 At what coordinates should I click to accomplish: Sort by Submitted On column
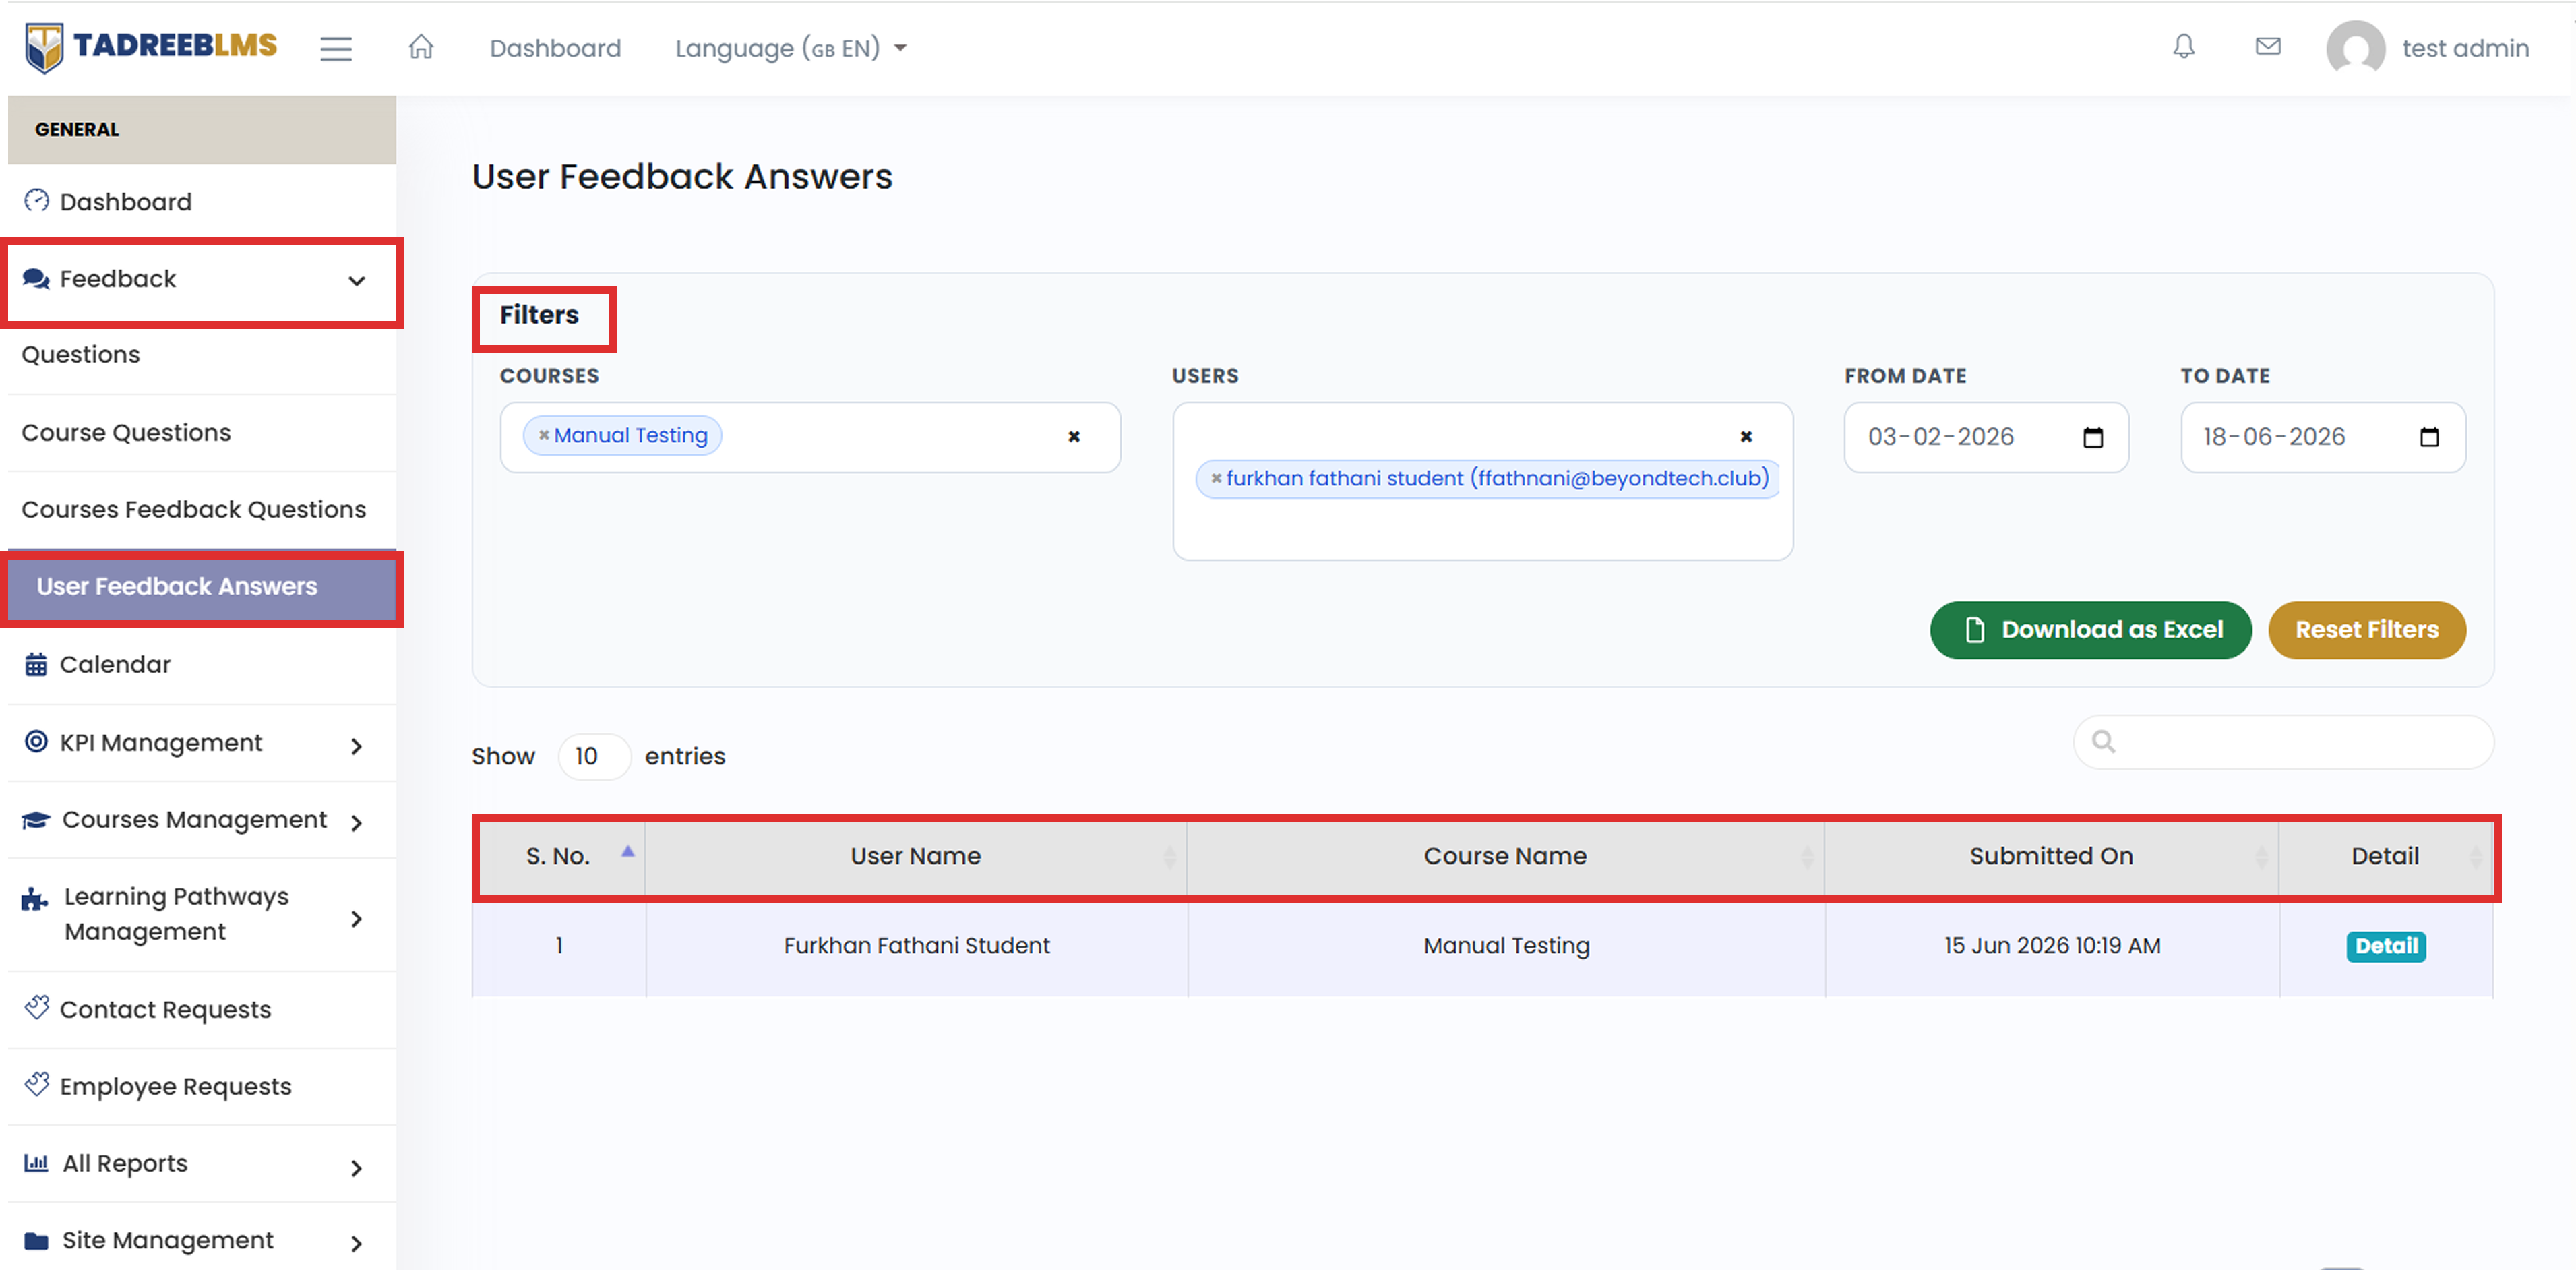[x=2051, y=856]
